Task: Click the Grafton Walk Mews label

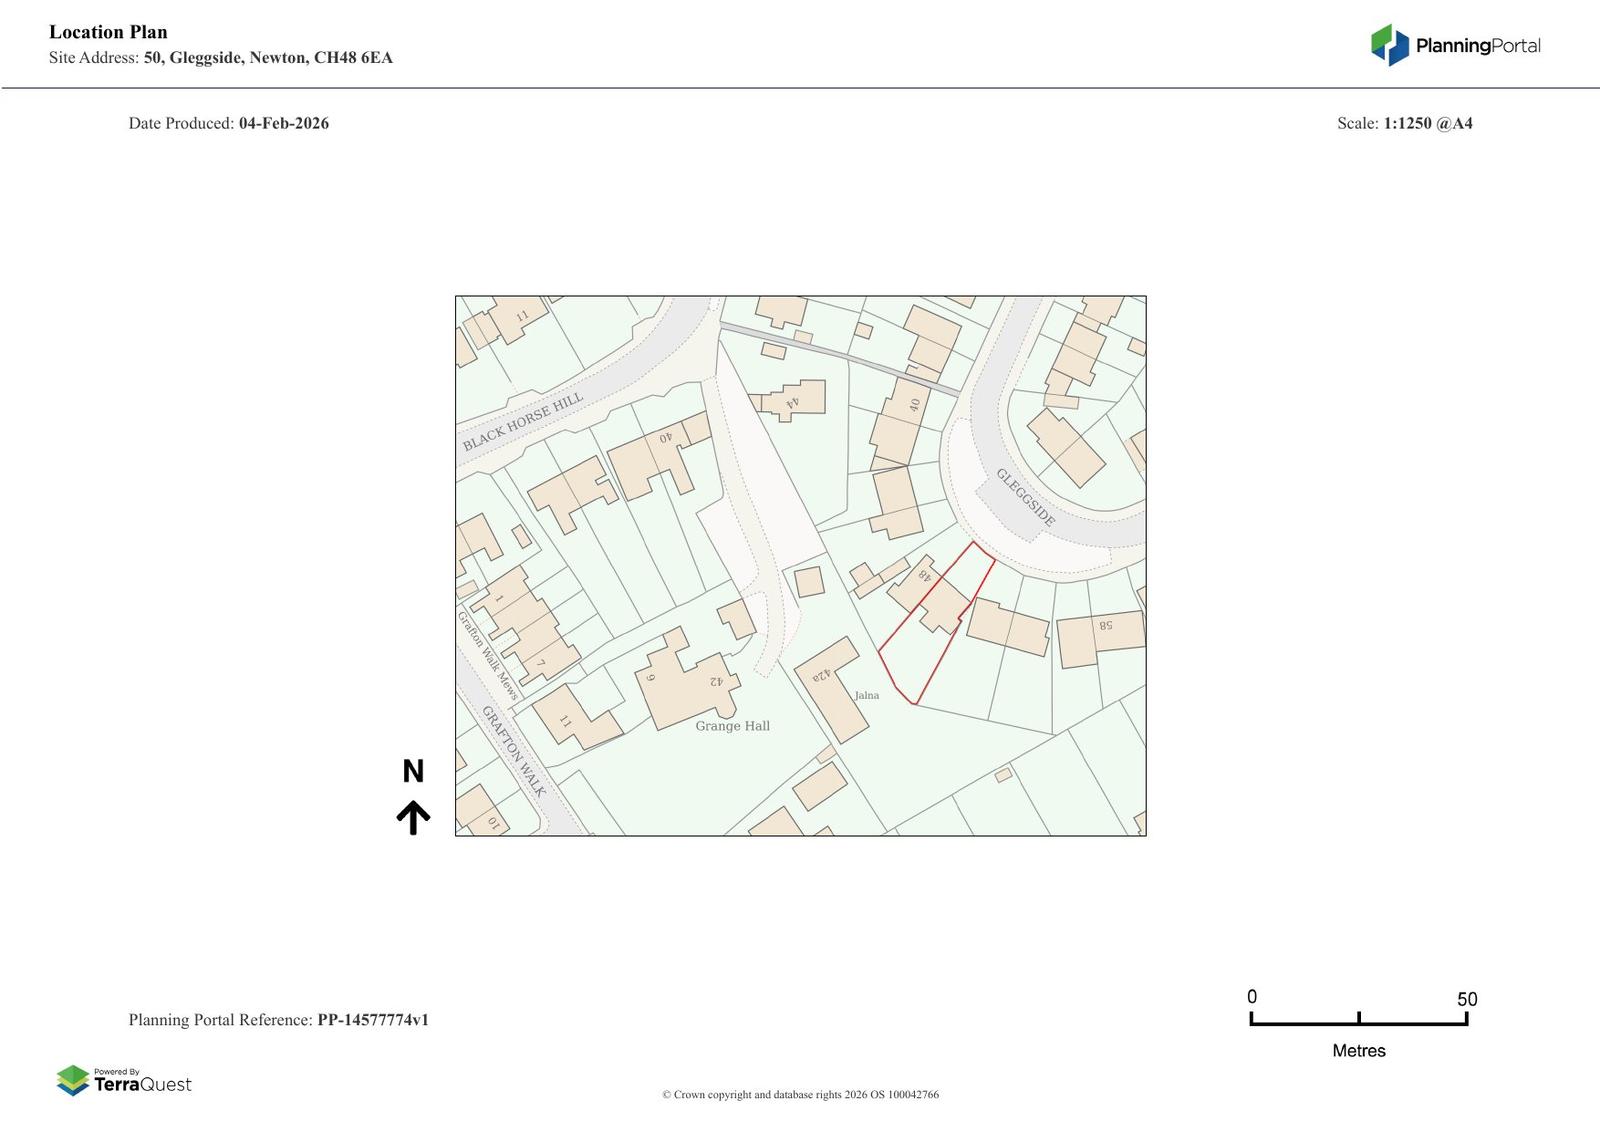Action: click(x=488, y=655)
